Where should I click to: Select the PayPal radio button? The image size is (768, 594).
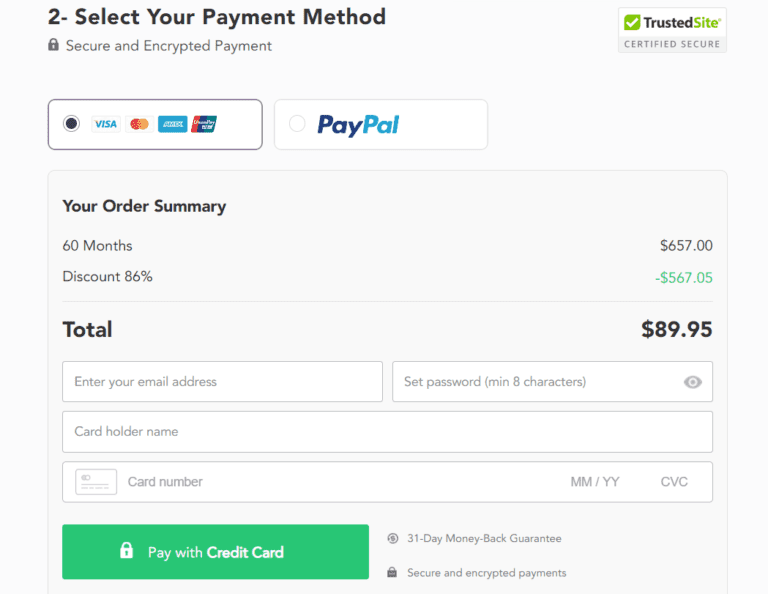coord(297,124)
